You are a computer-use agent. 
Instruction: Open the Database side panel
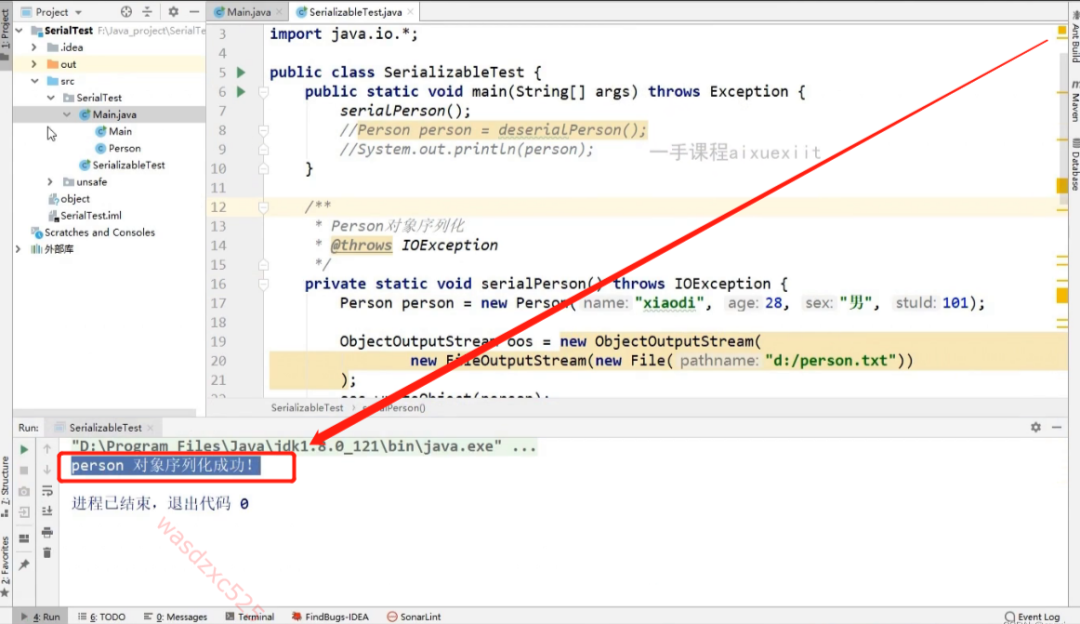[1074, 165]
